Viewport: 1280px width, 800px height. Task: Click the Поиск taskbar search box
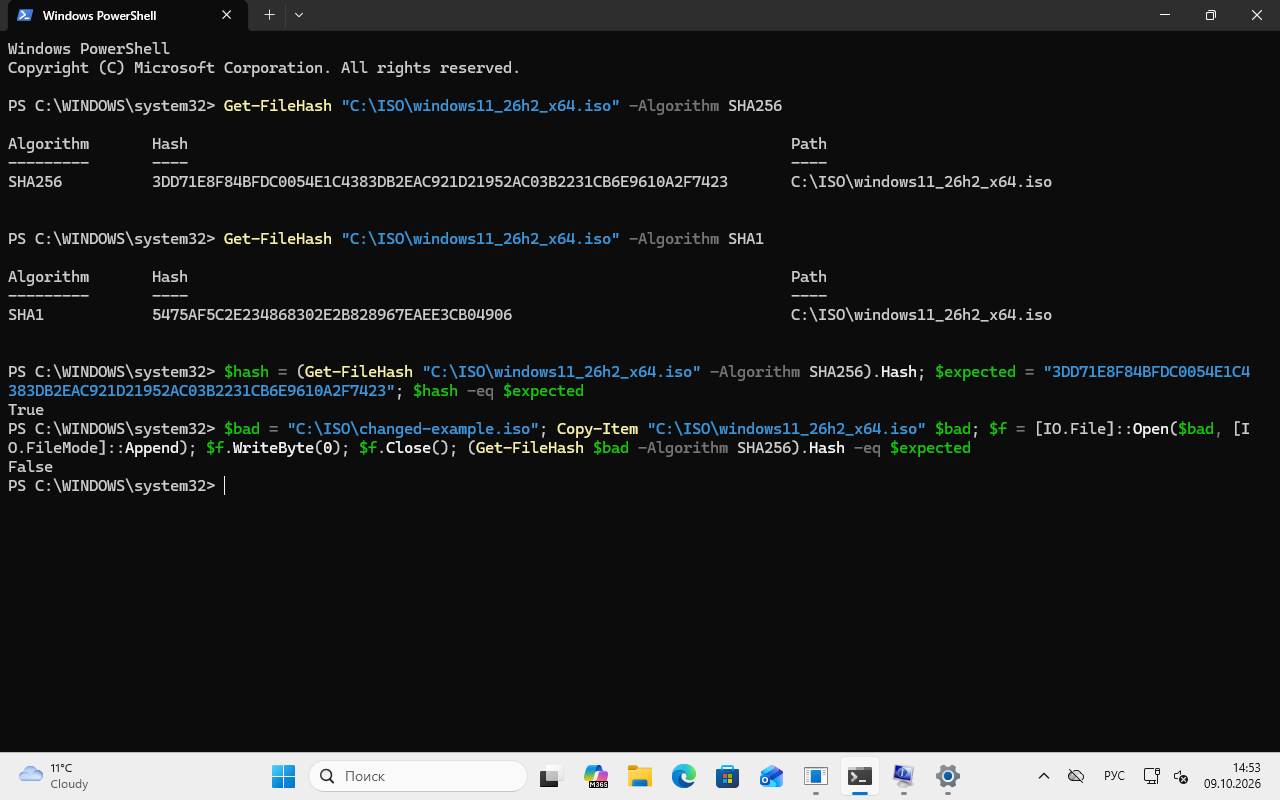pos(418,776)
